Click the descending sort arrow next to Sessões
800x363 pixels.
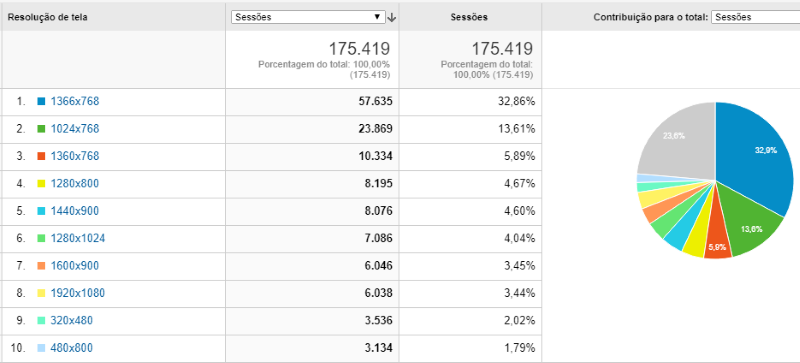click(392, 17)
